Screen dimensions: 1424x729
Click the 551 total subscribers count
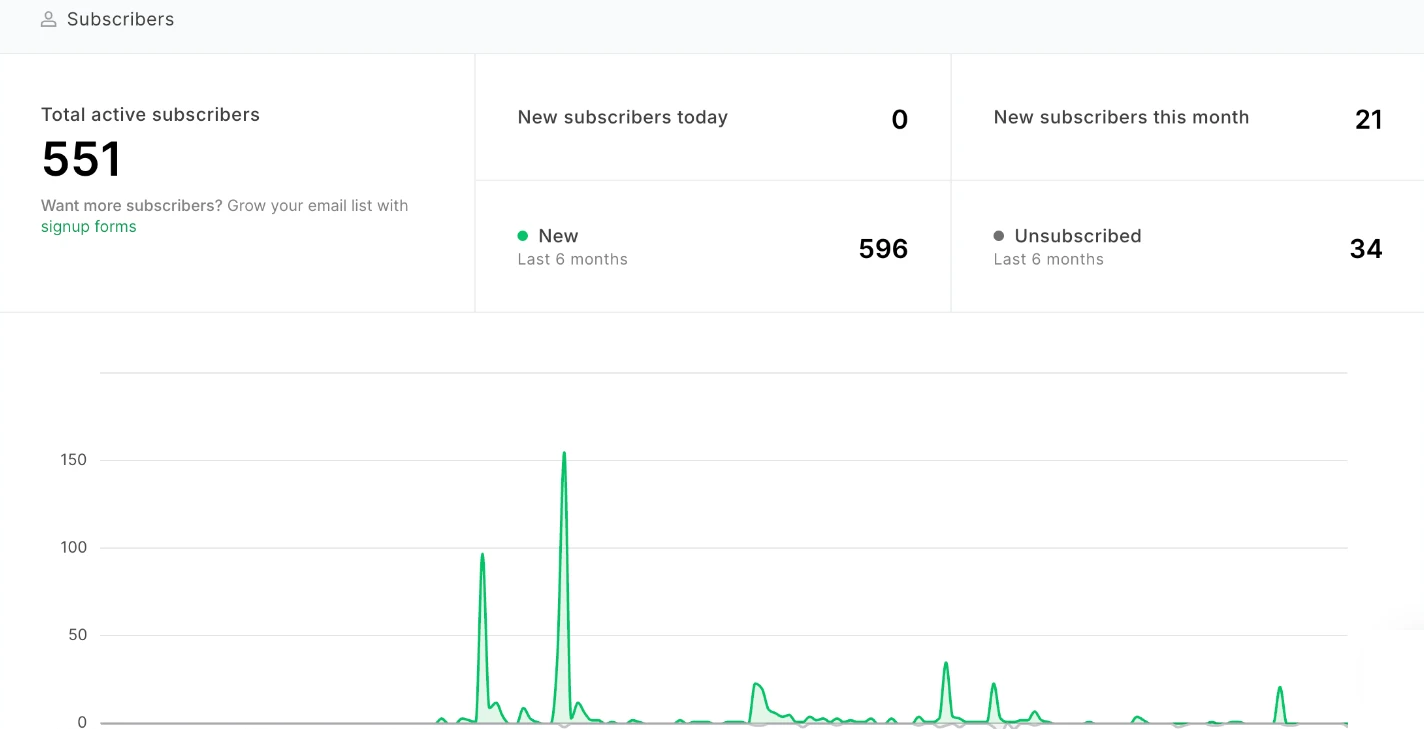click(x=81, y=159)
